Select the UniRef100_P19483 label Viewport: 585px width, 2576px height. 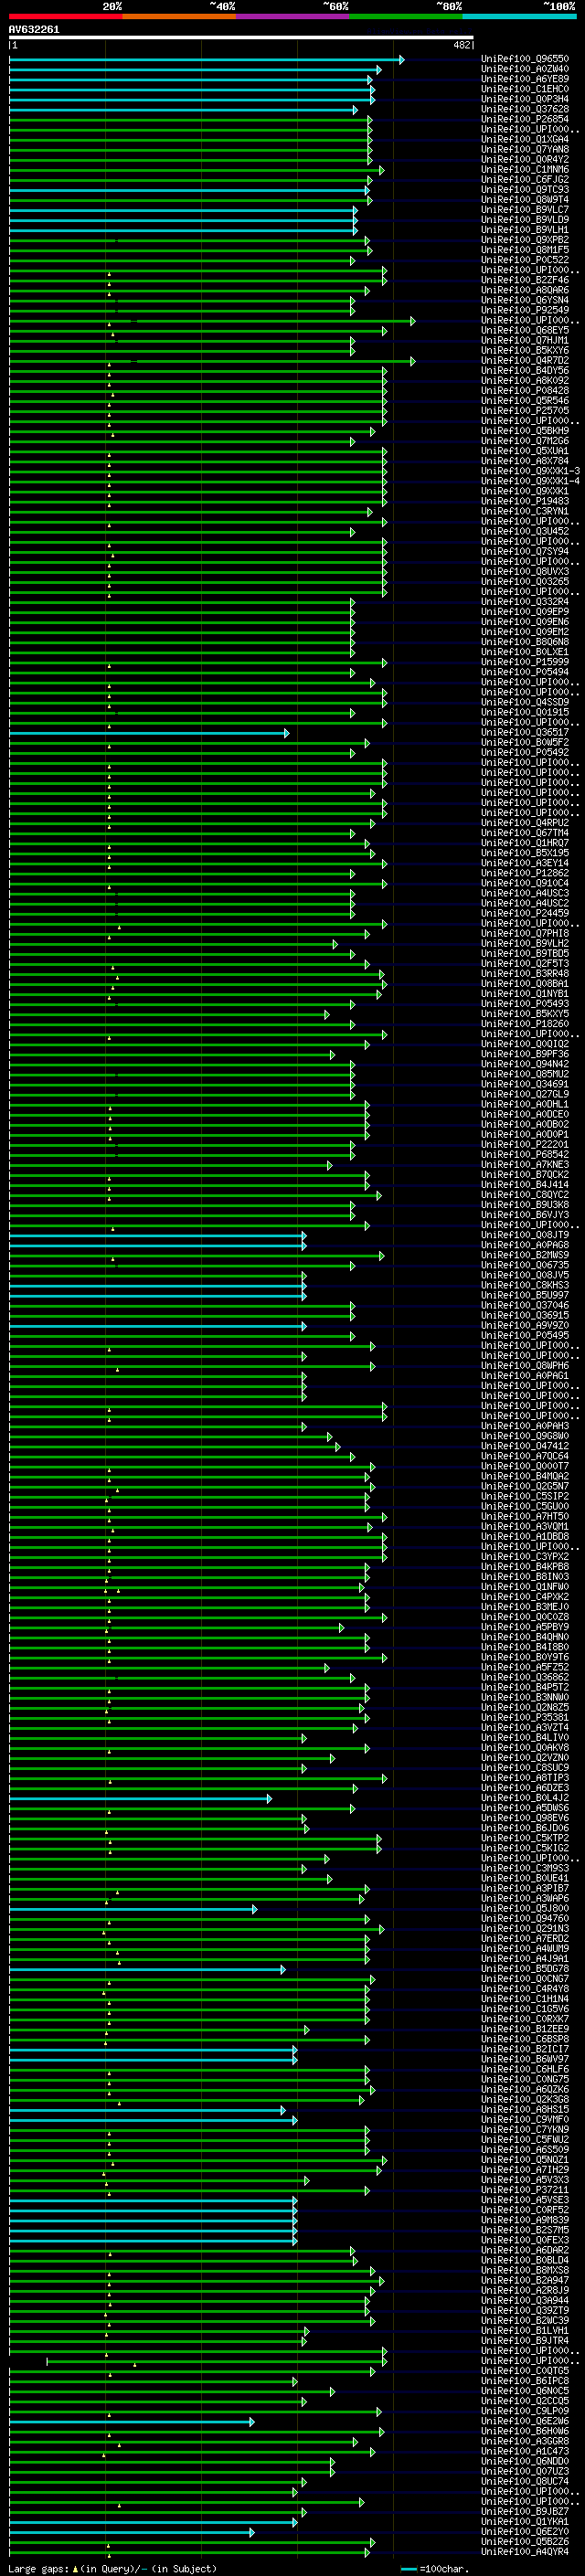coord(525,501)
